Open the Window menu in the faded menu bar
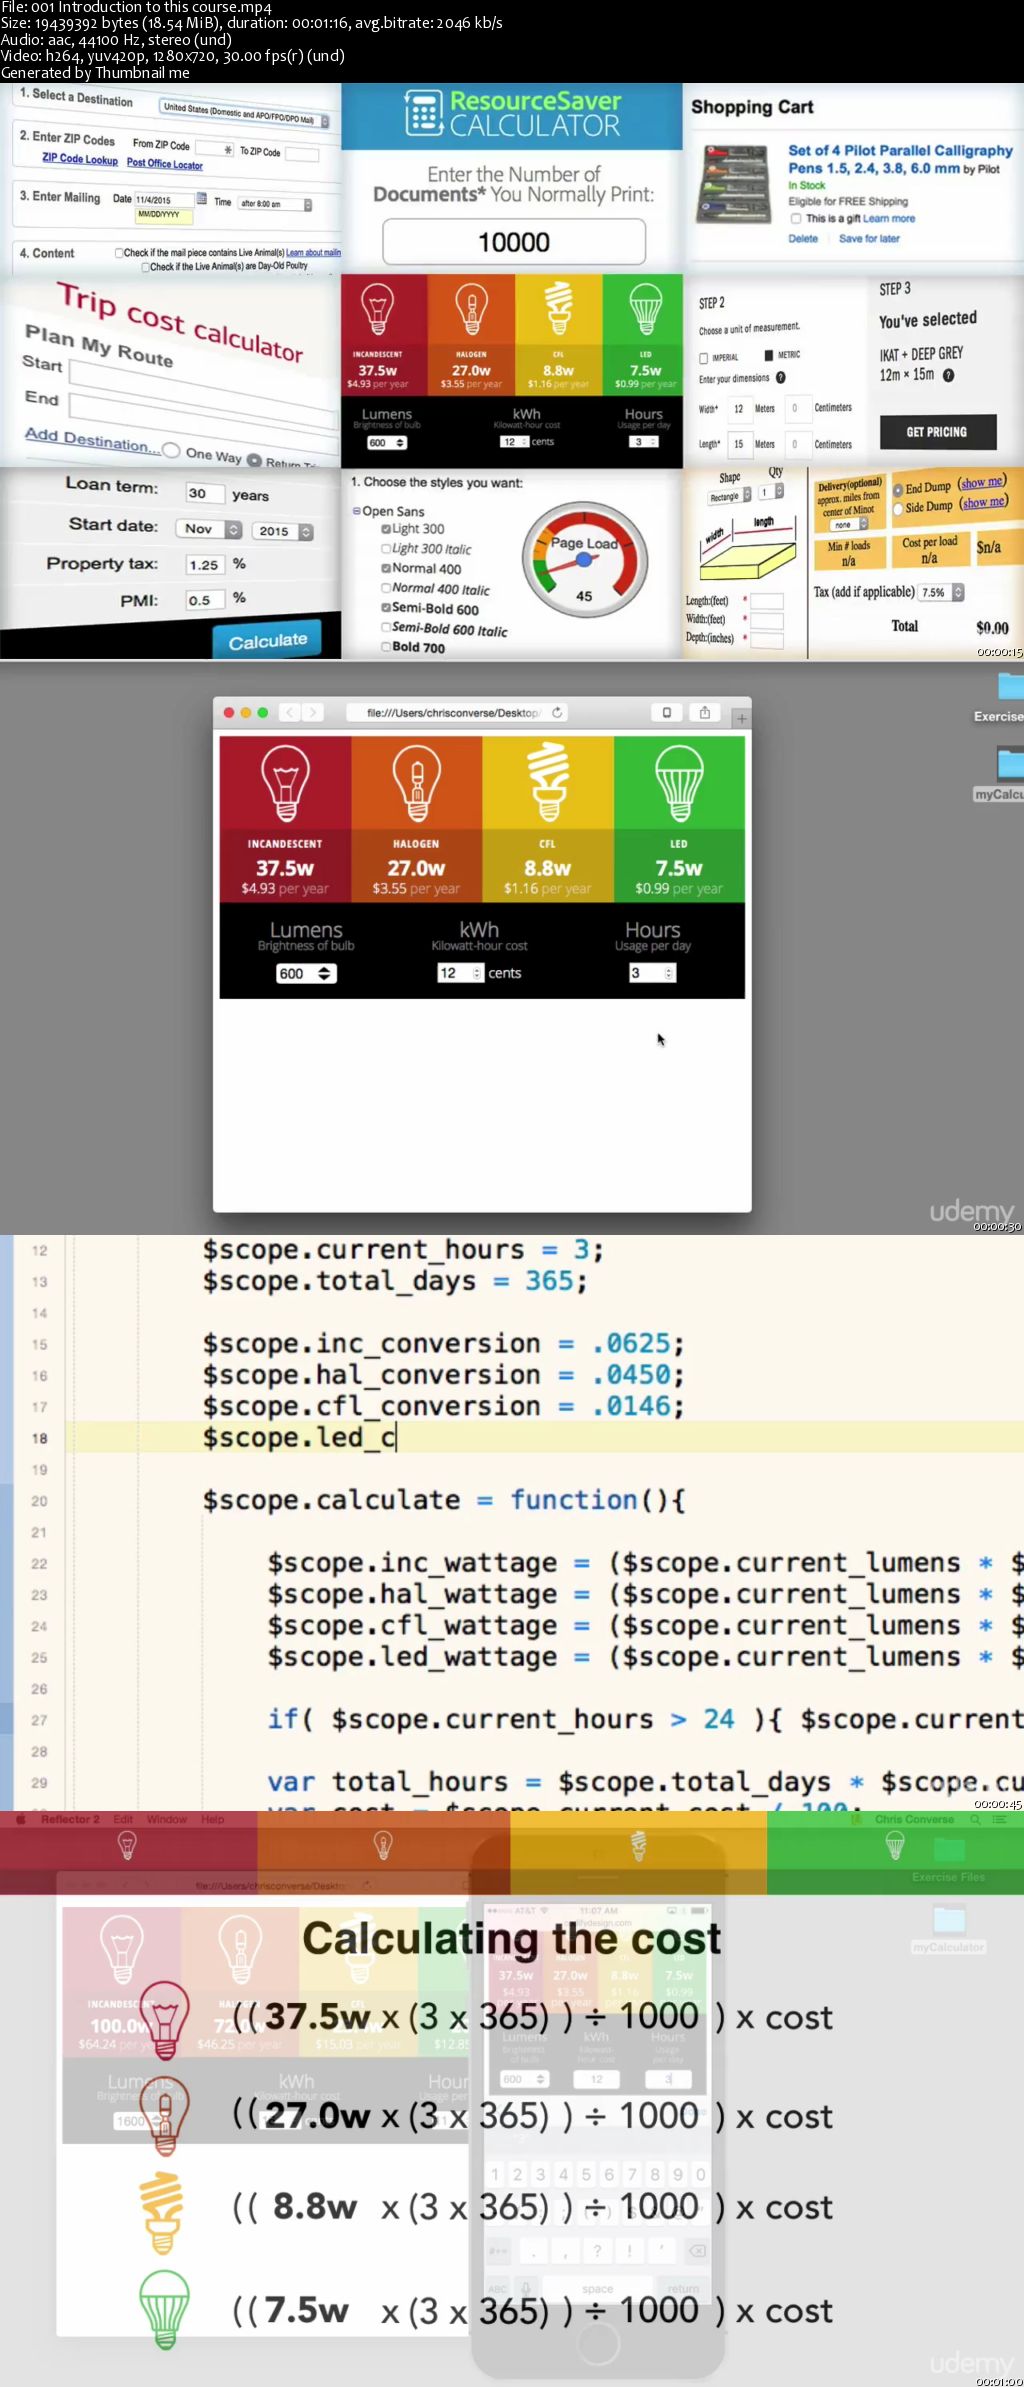The height and width of the screenshot is (2387, 1024). (167, 1819)
